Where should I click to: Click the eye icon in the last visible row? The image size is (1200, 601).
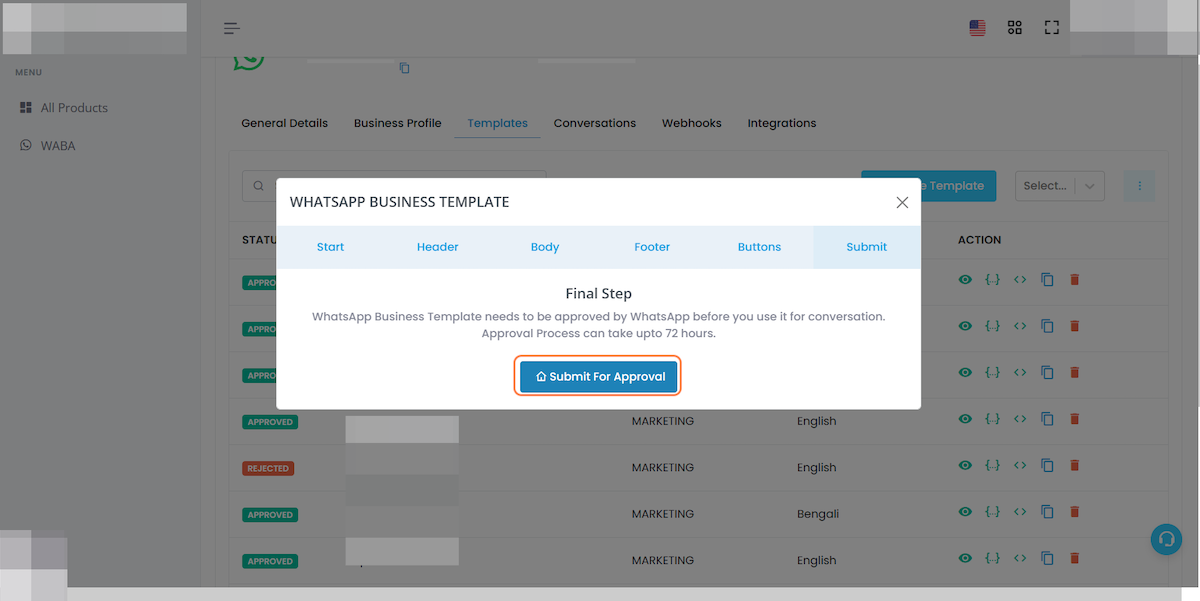coord(965,558)
